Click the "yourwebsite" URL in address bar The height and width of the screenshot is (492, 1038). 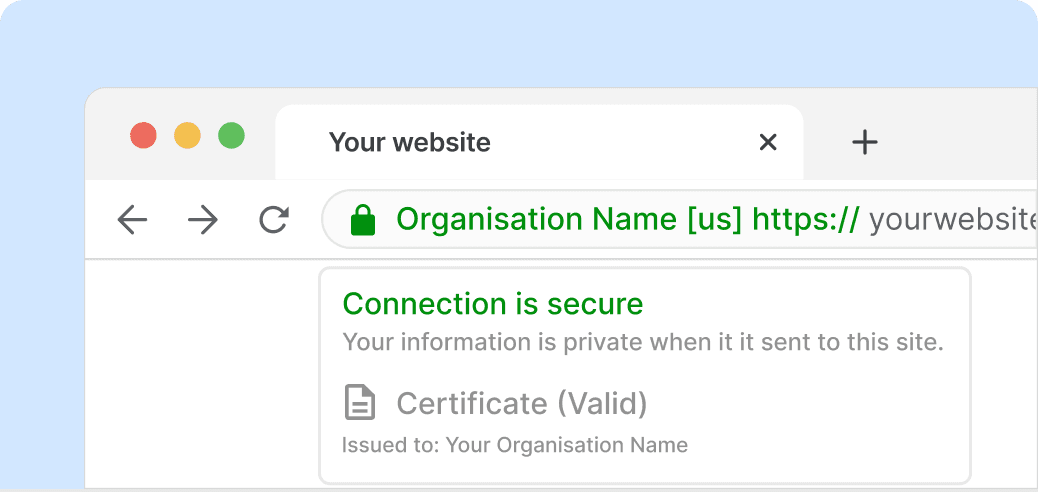click(x=950, y=220)
